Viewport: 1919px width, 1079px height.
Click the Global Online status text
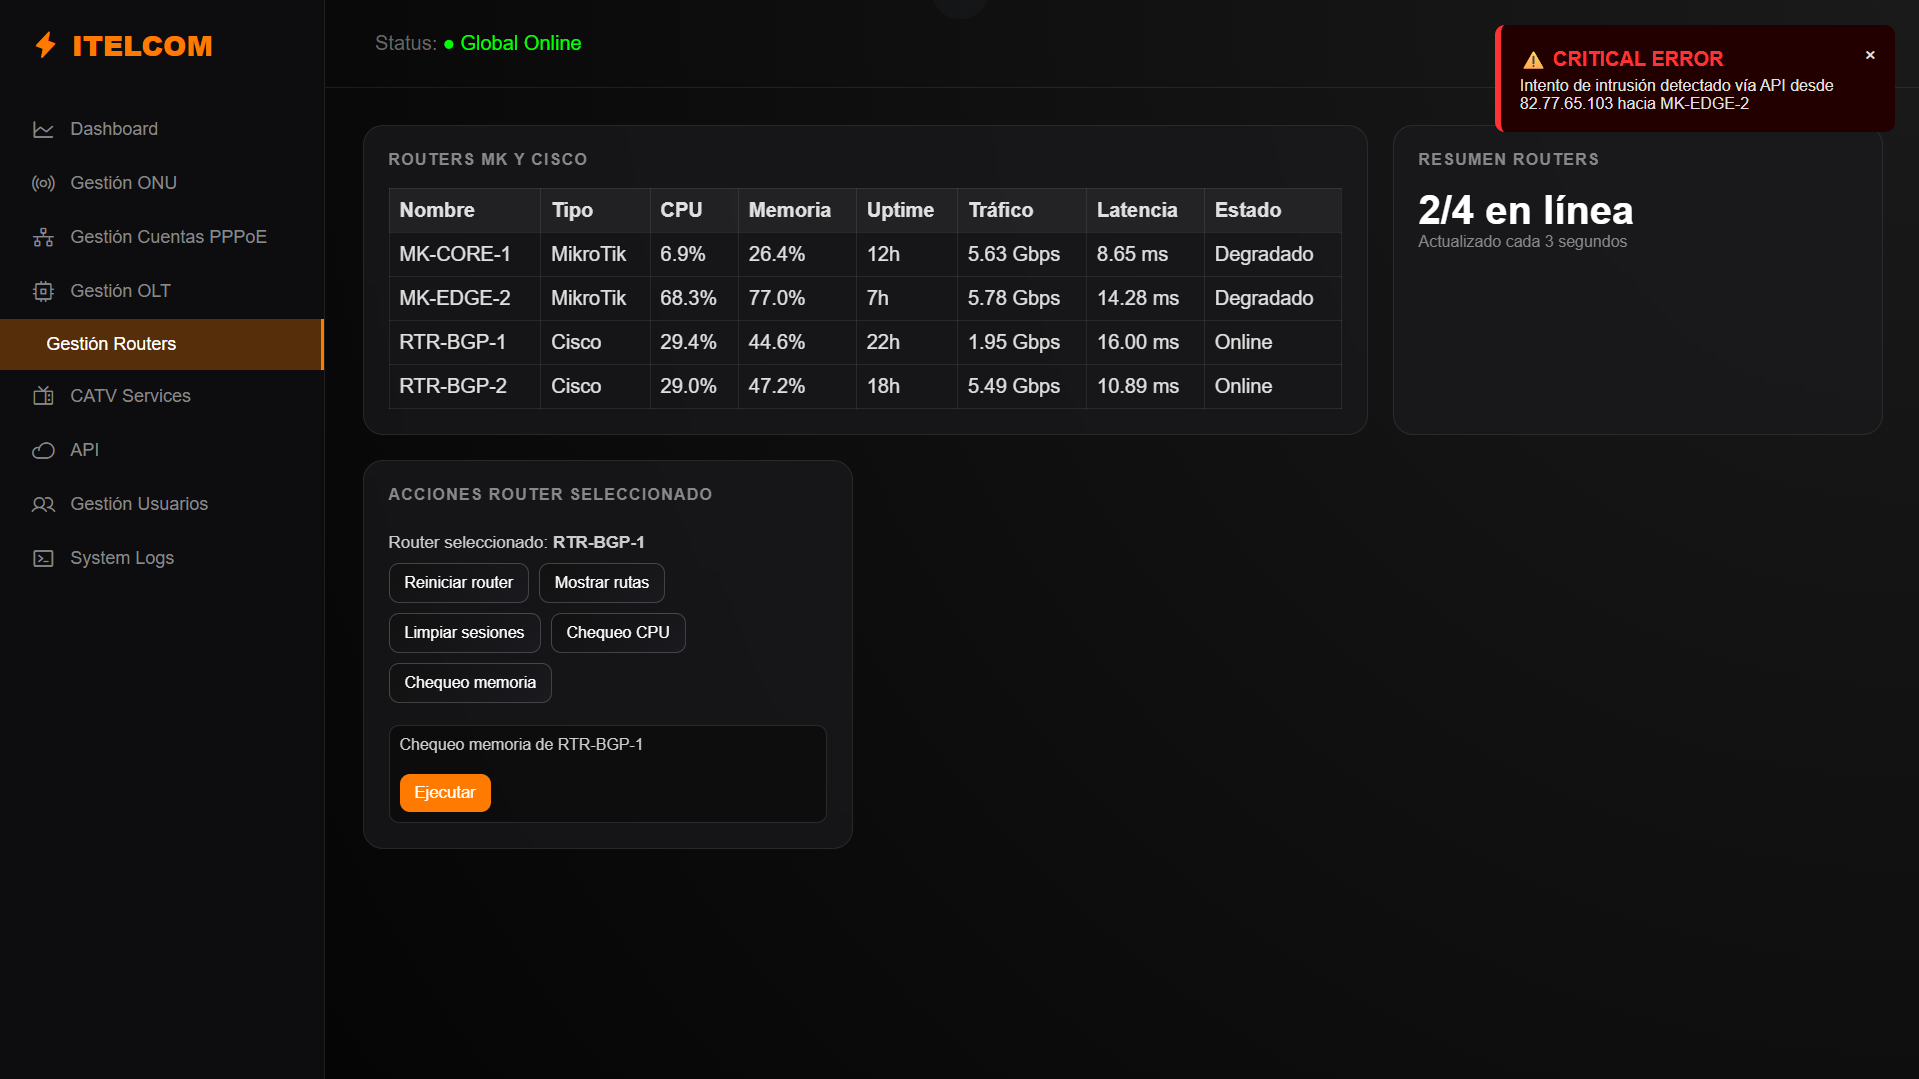click(x=520, y=43)
